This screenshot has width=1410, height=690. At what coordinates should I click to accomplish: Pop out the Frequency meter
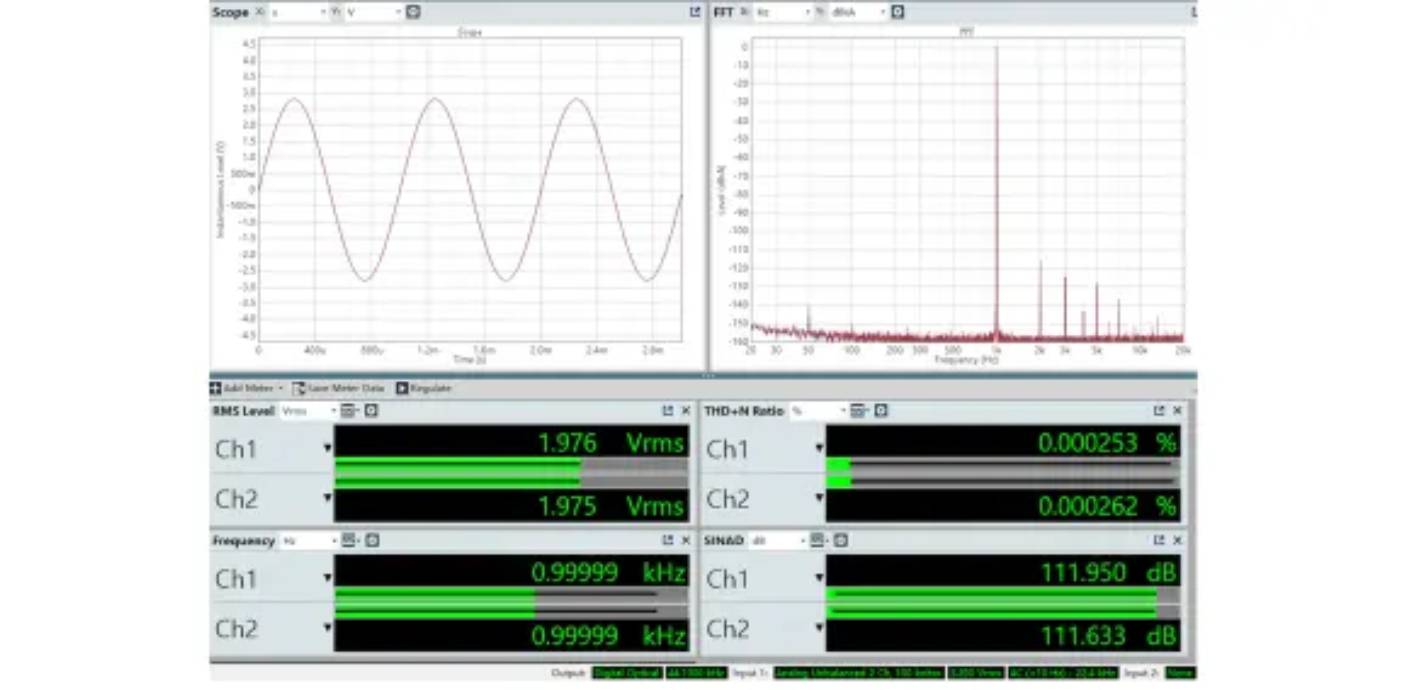(668, 540)
